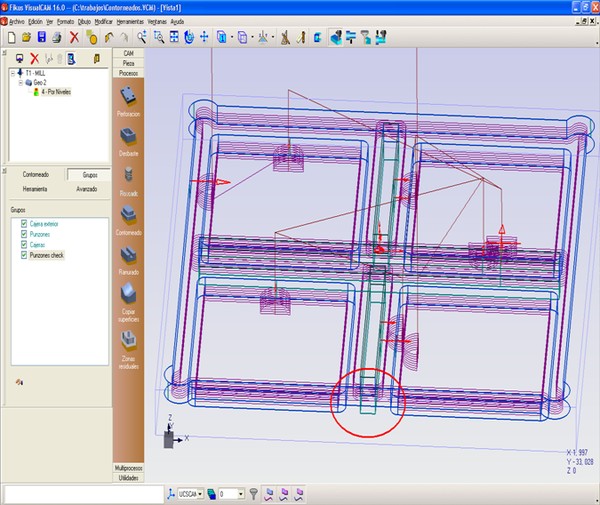The height and width of the screenshot is (505, 600).
Task: Collapse the T1 - MILL tree node
Action: tap(11, 74)
